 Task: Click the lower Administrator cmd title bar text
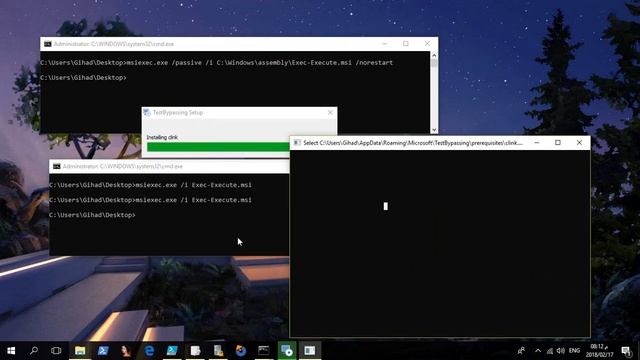[x=123, y=166]
